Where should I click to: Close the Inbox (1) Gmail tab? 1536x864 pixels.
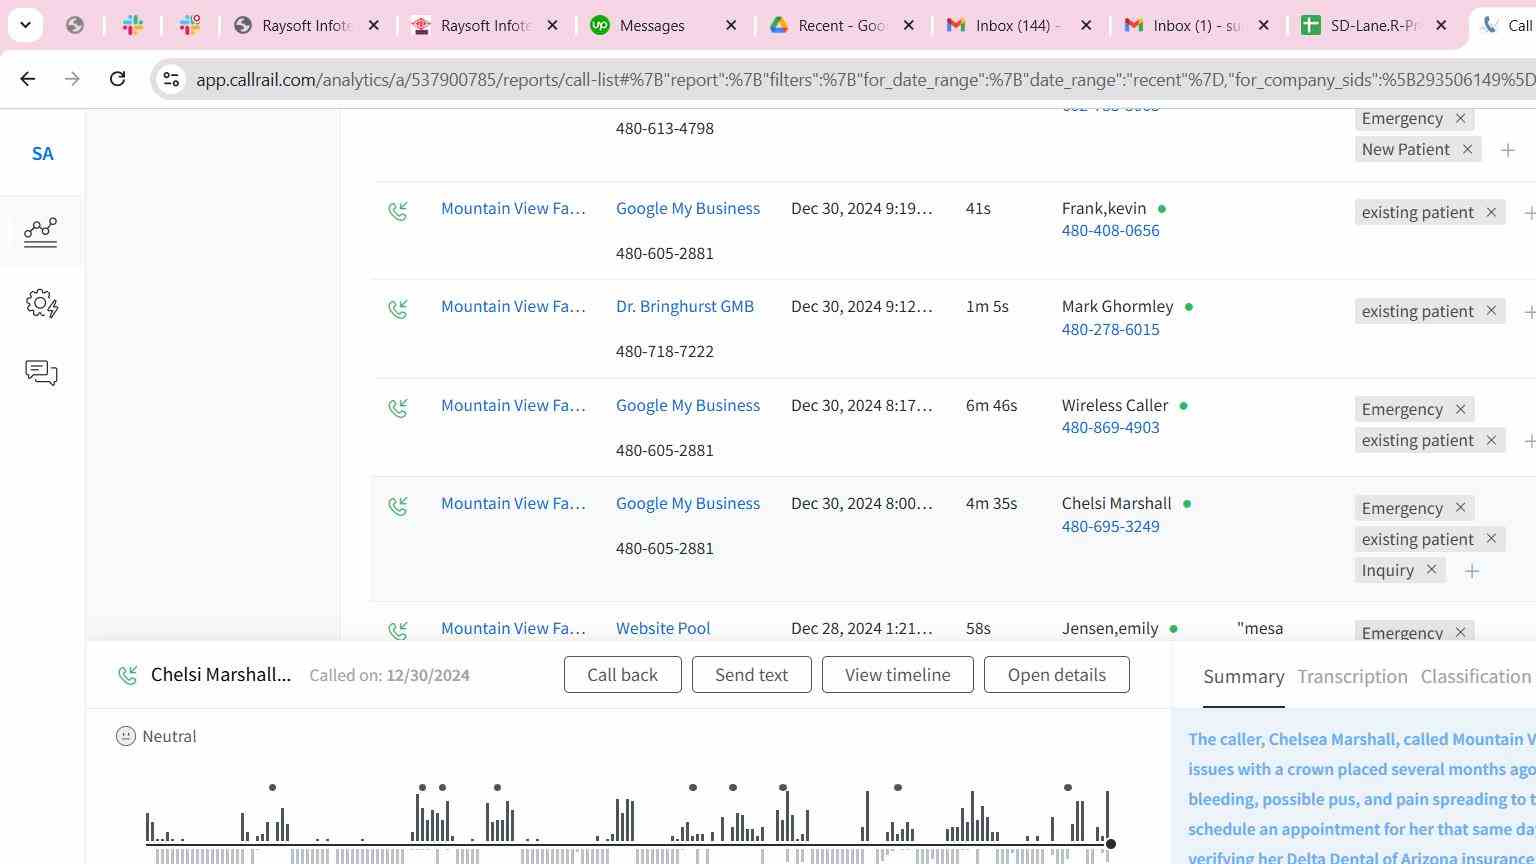pos(1263,25)
